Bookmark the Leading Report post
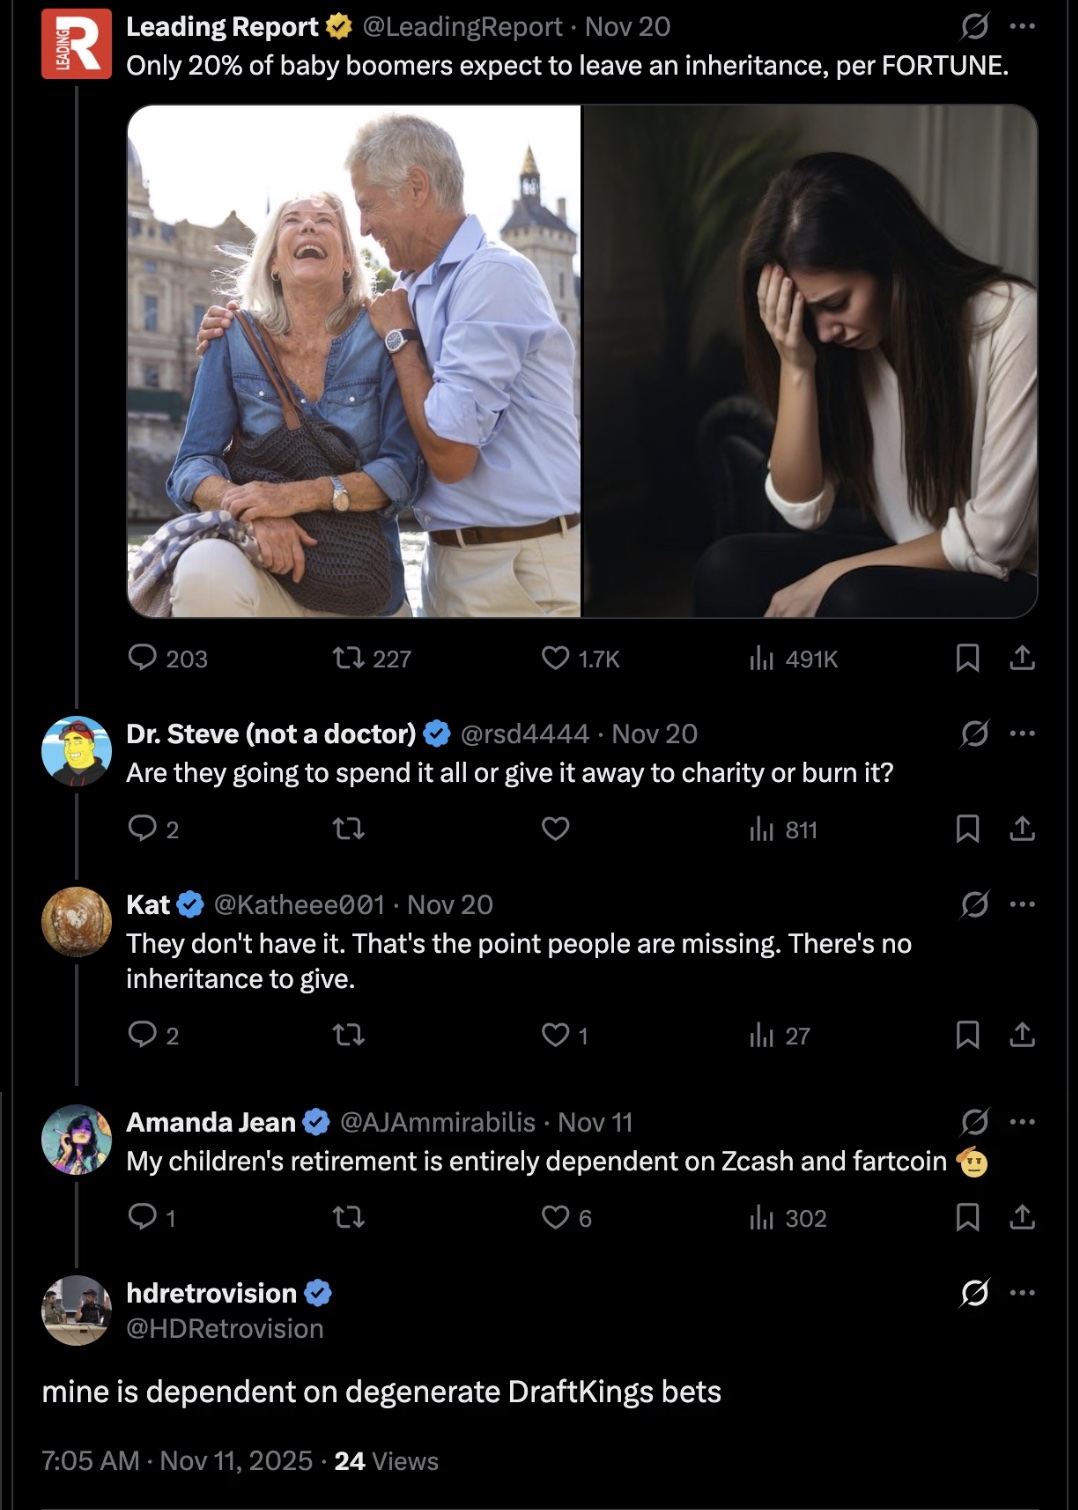 click(x=967, y=658)
